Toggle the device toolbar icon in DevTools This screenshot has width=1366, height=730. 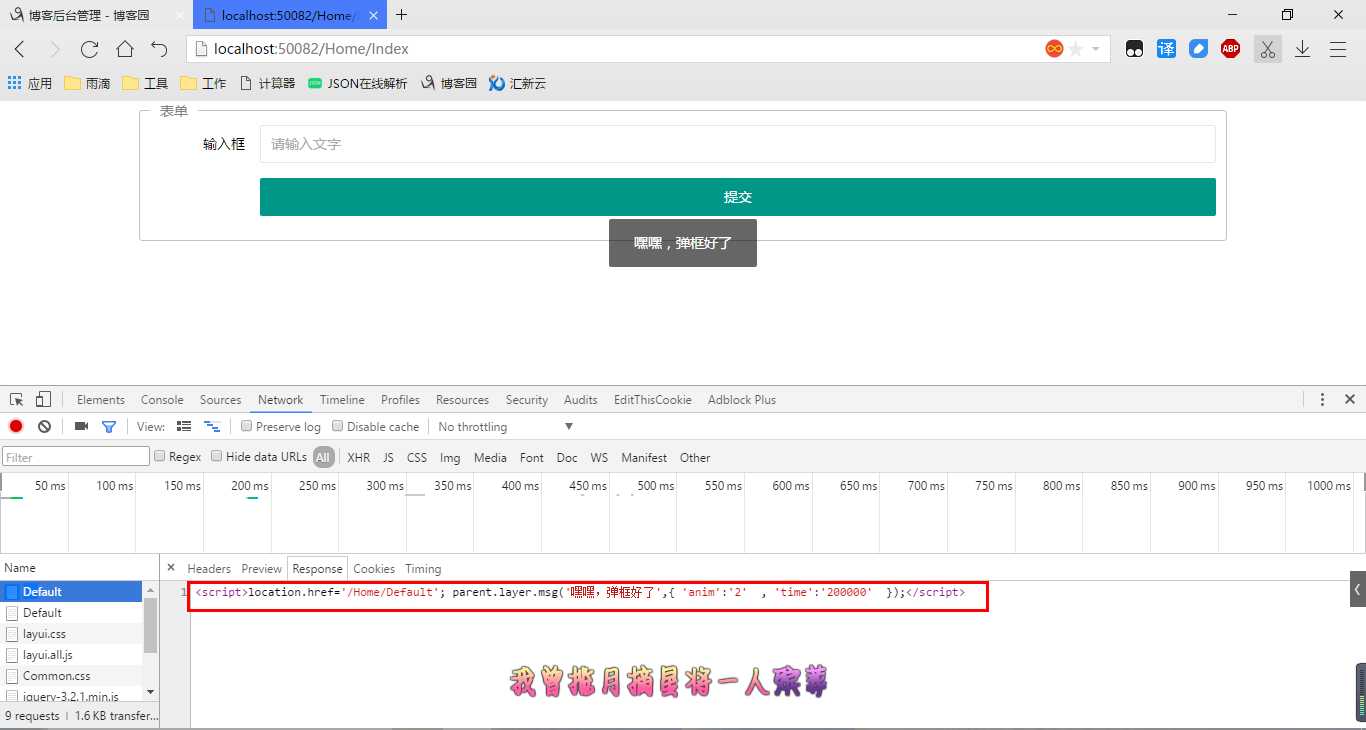point(43,399)
